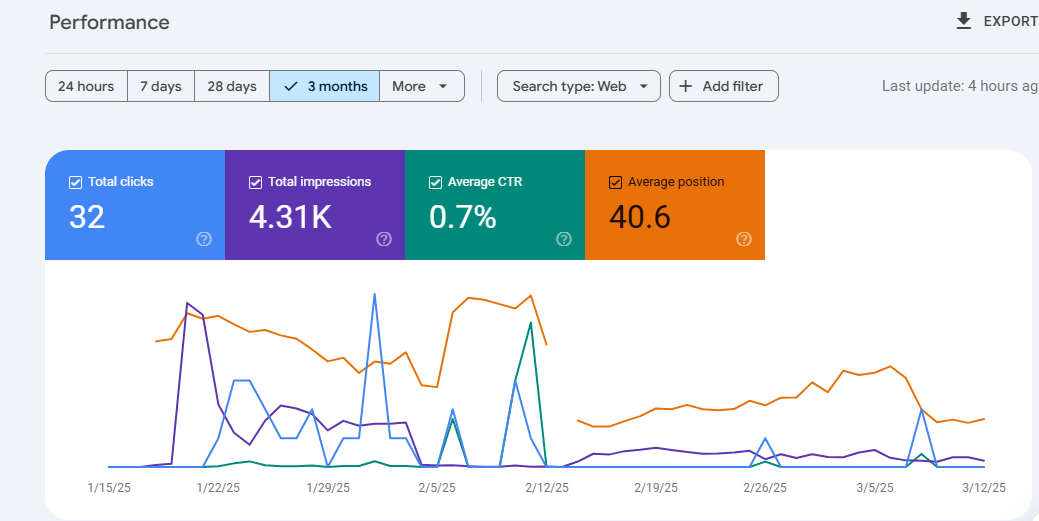Click the Add filter button

(x=724, y=86)
